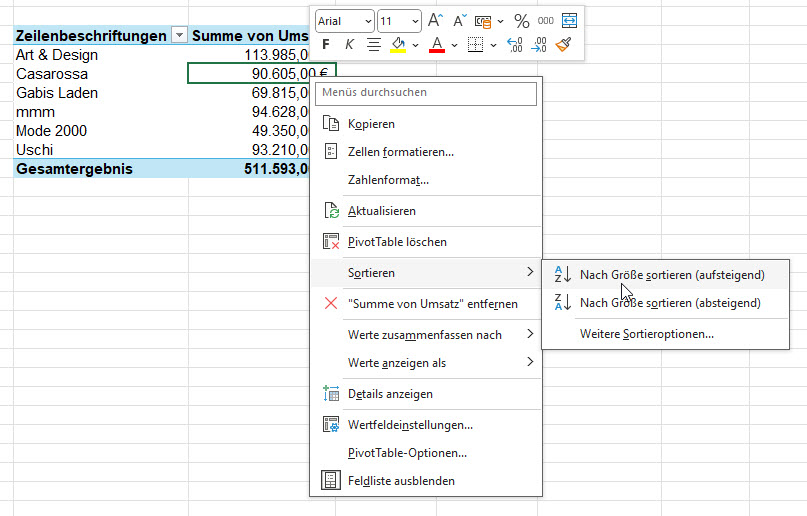This screenshot has width=807, height=516.
Task: Open Wertfeldeinstellungen... from context menu
Action: point(410,424)
